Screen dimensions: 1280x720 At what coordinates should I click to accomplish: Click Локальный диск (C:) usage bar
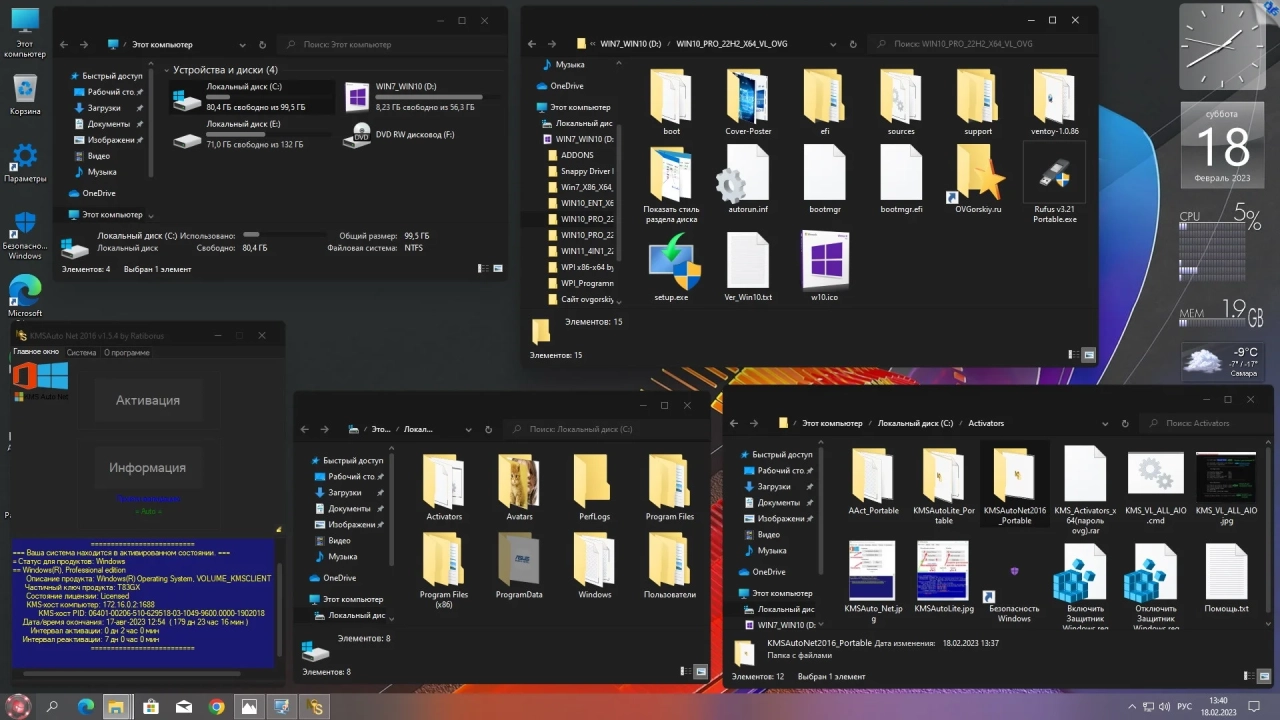coord(267,97)
